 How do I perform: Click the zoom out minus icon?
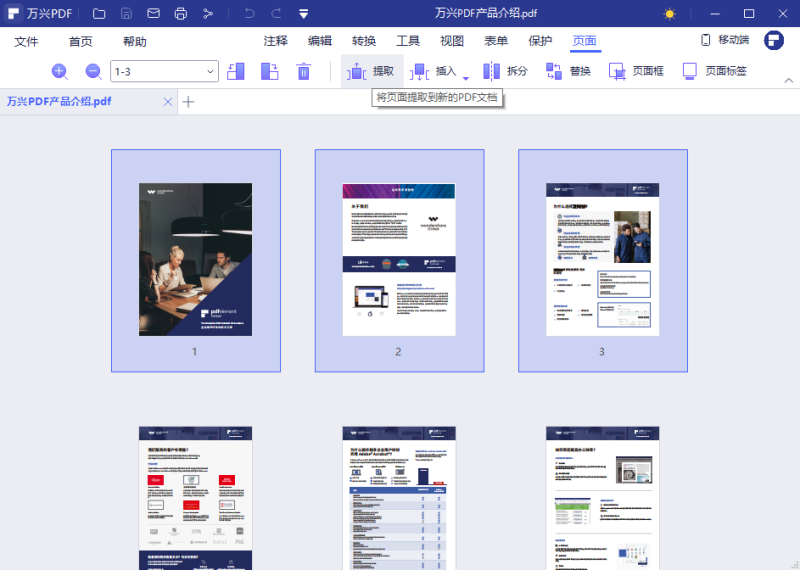tap(93, 71)
